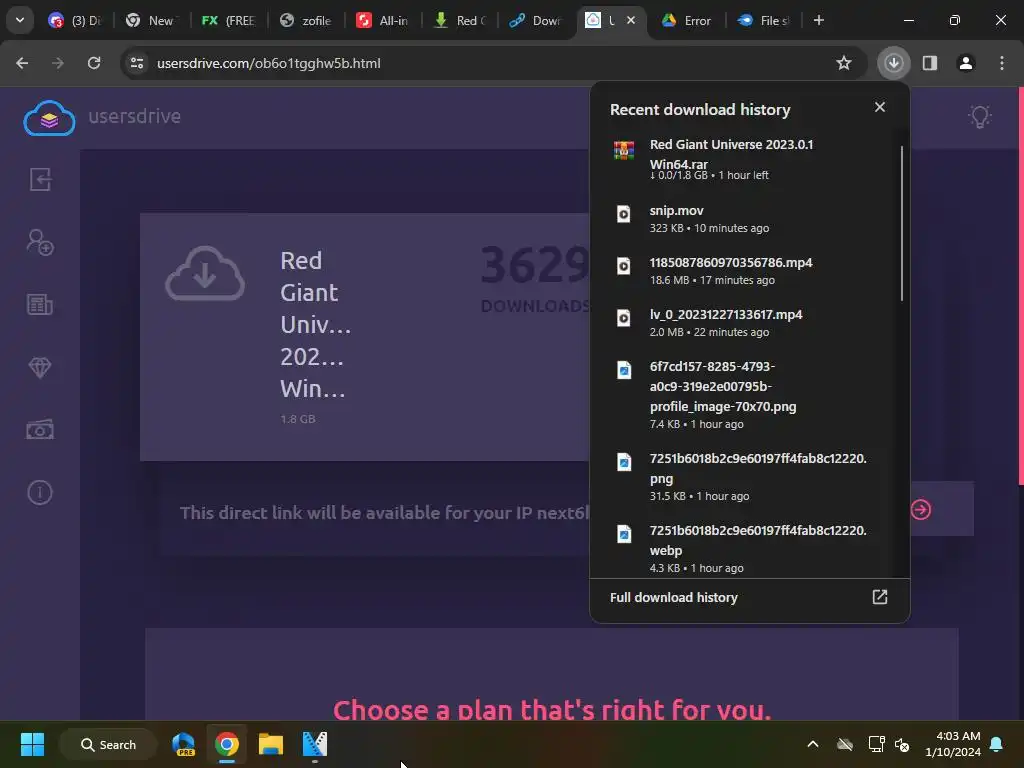Screen dimensions: 1024x768
Task: Click the Chrome downloads toolbar icon
Action: coord(893,63)
